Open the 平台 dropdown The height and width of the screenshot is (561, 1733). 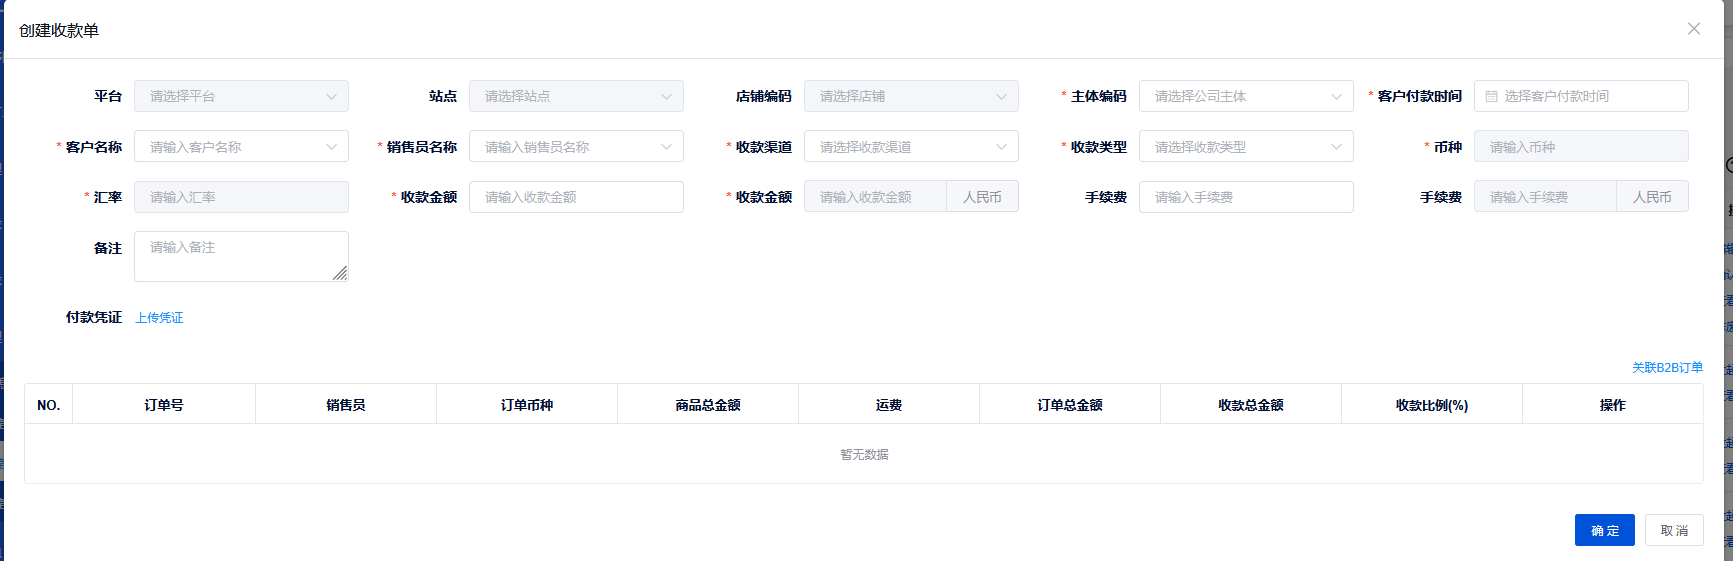coord(241,97)
